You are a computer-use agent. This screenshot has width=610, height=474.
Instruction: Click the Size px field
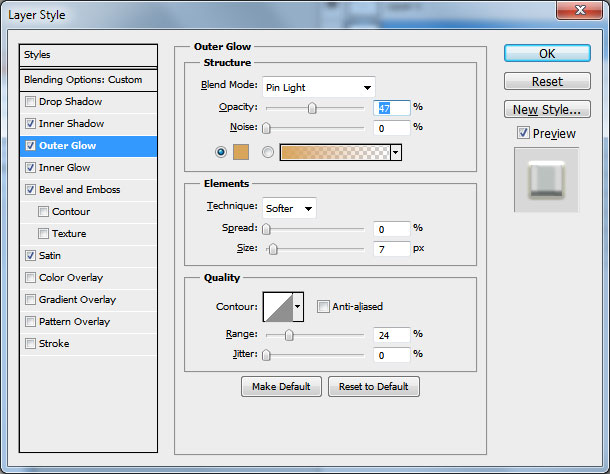click(x=392, y=249)
